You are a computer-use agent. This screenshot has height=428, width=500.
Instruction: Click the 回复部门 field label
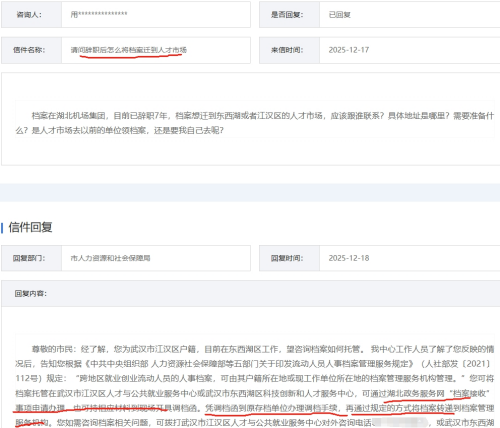(x=29, y=258)
